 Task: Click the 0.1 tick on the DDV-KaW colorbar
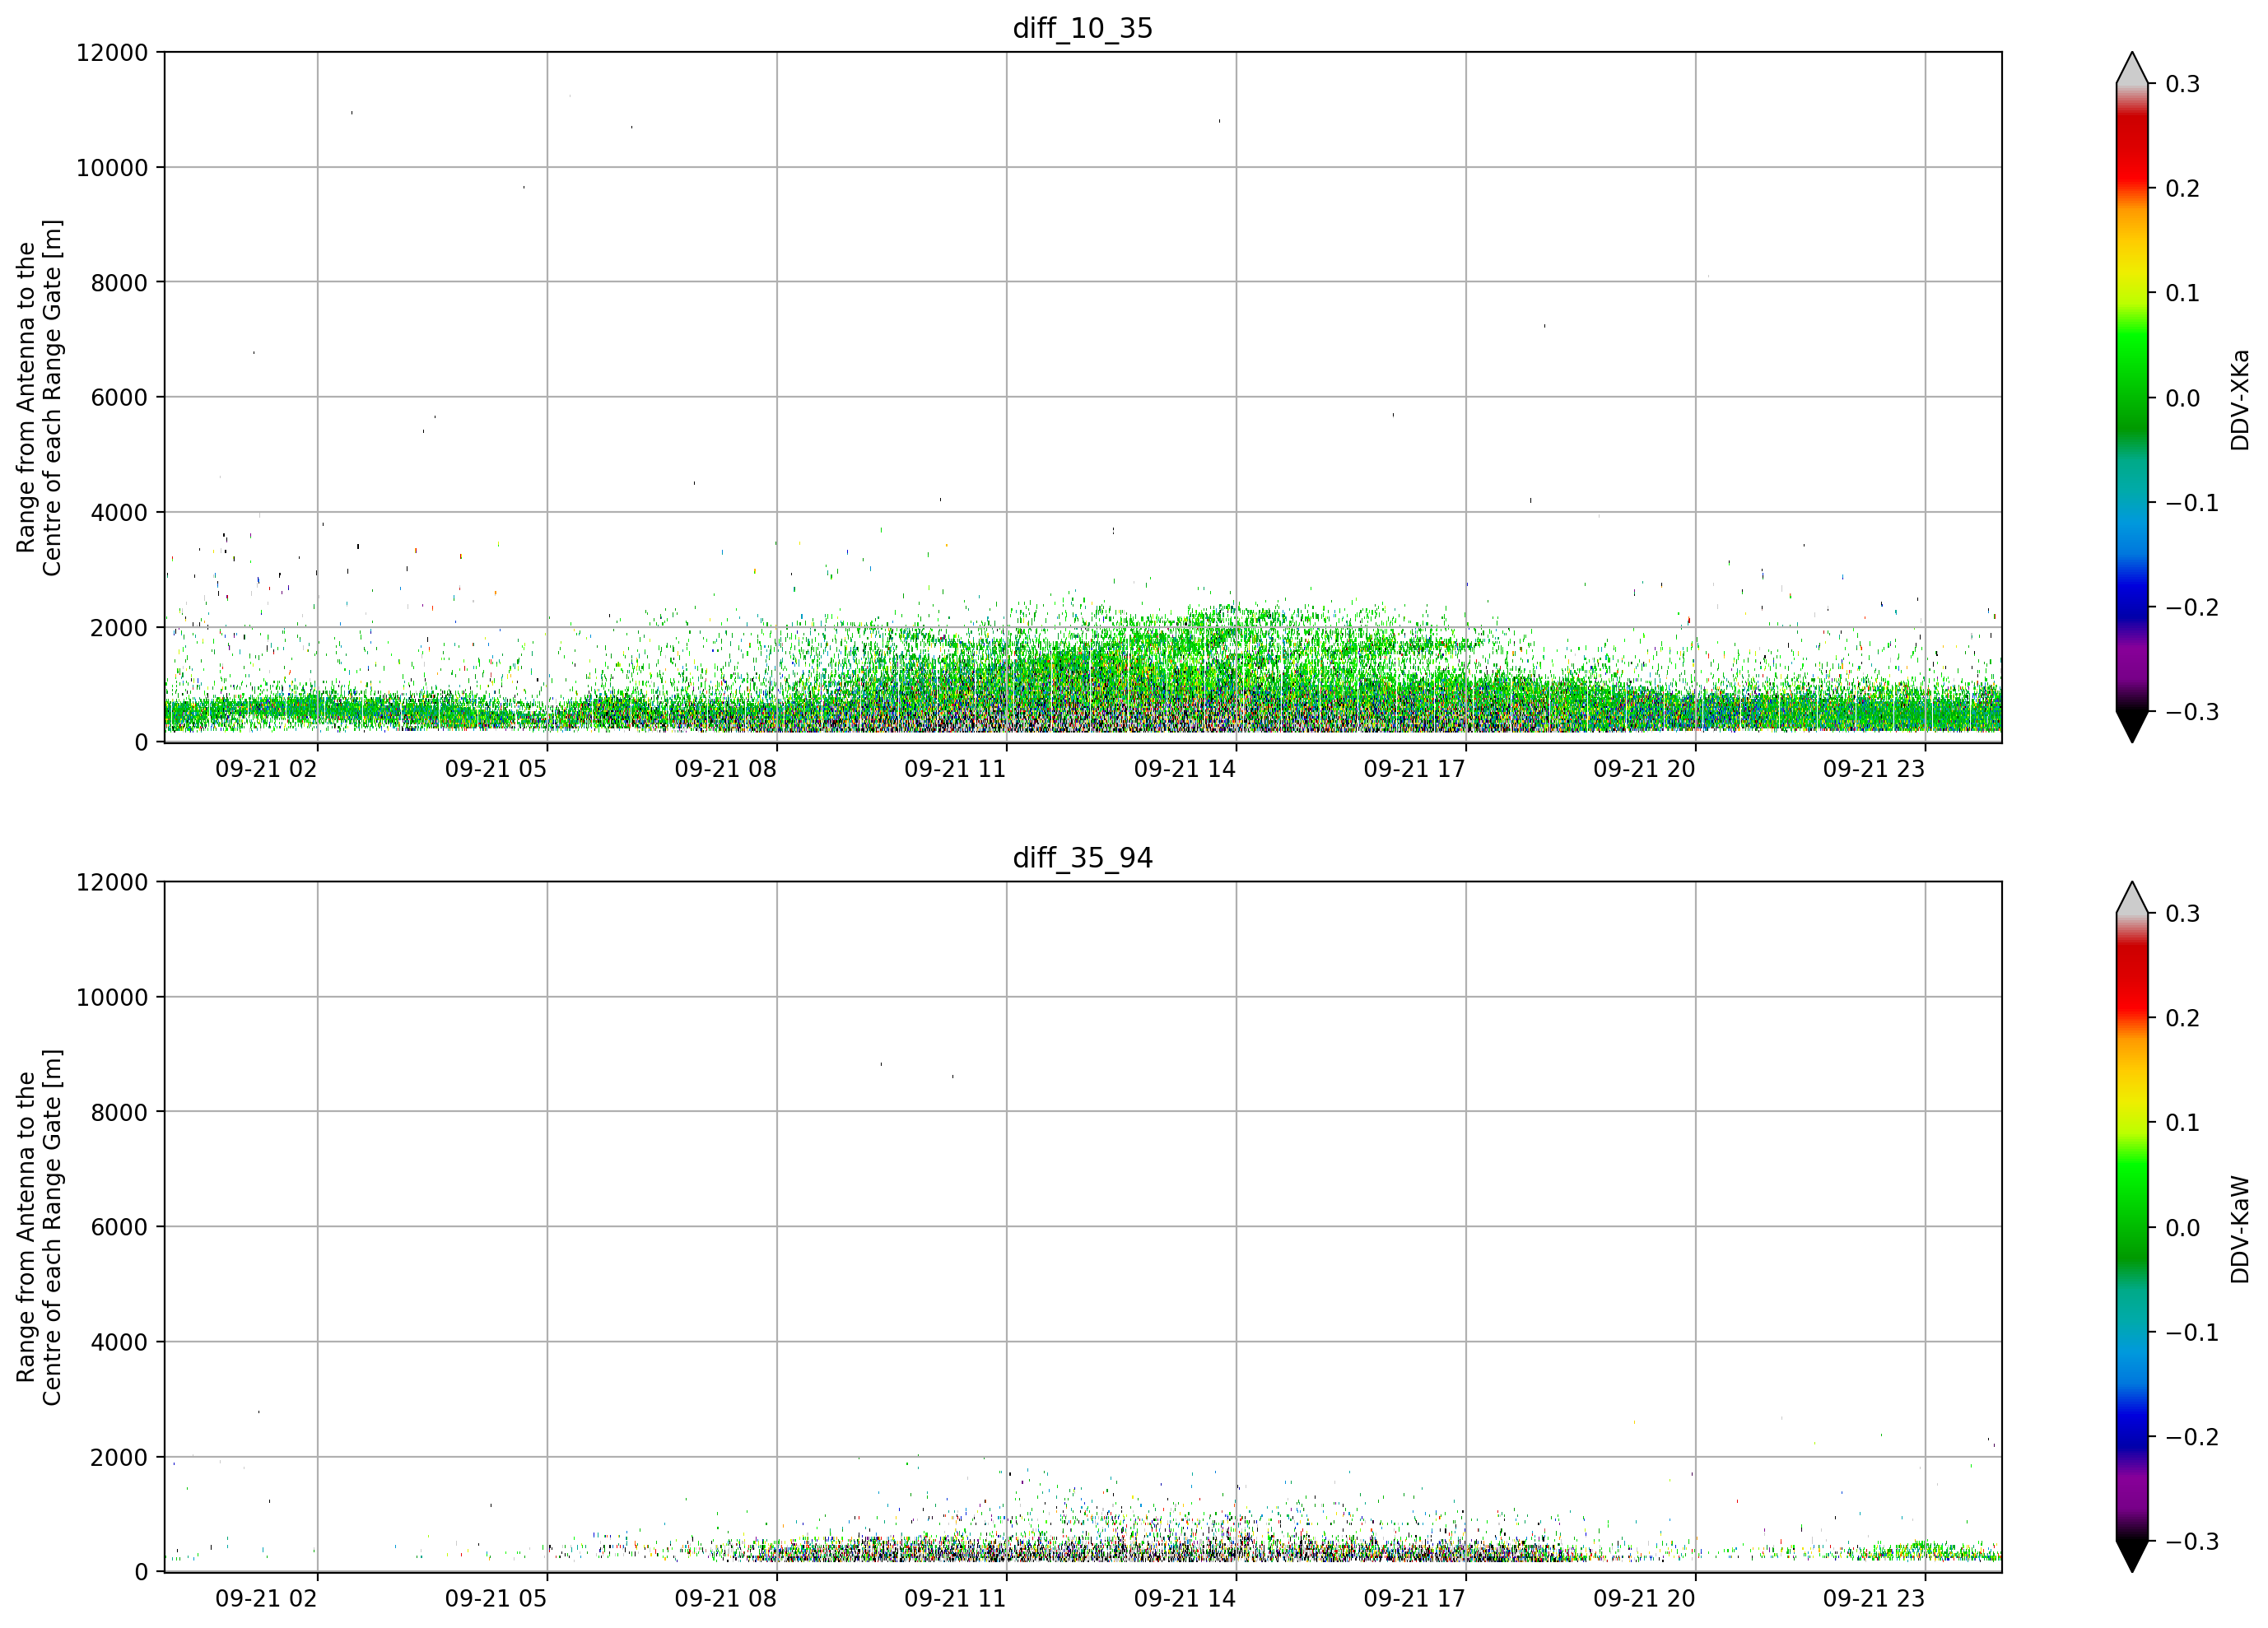tap(2182, 1123)
